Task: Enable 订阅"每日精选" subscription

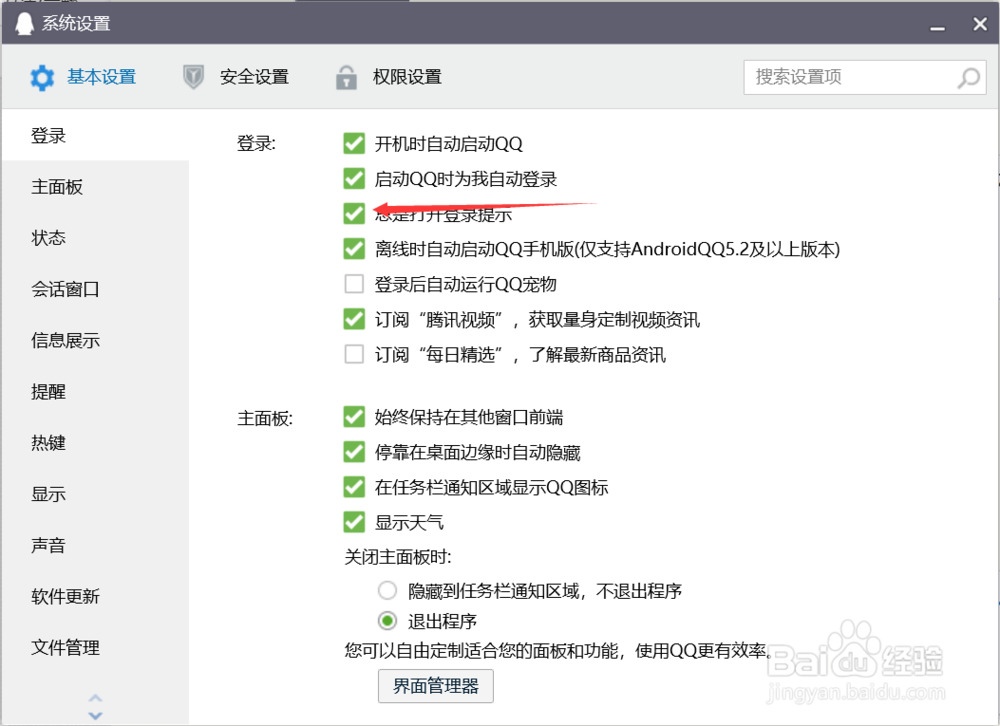Action: [x=354, y=354]
